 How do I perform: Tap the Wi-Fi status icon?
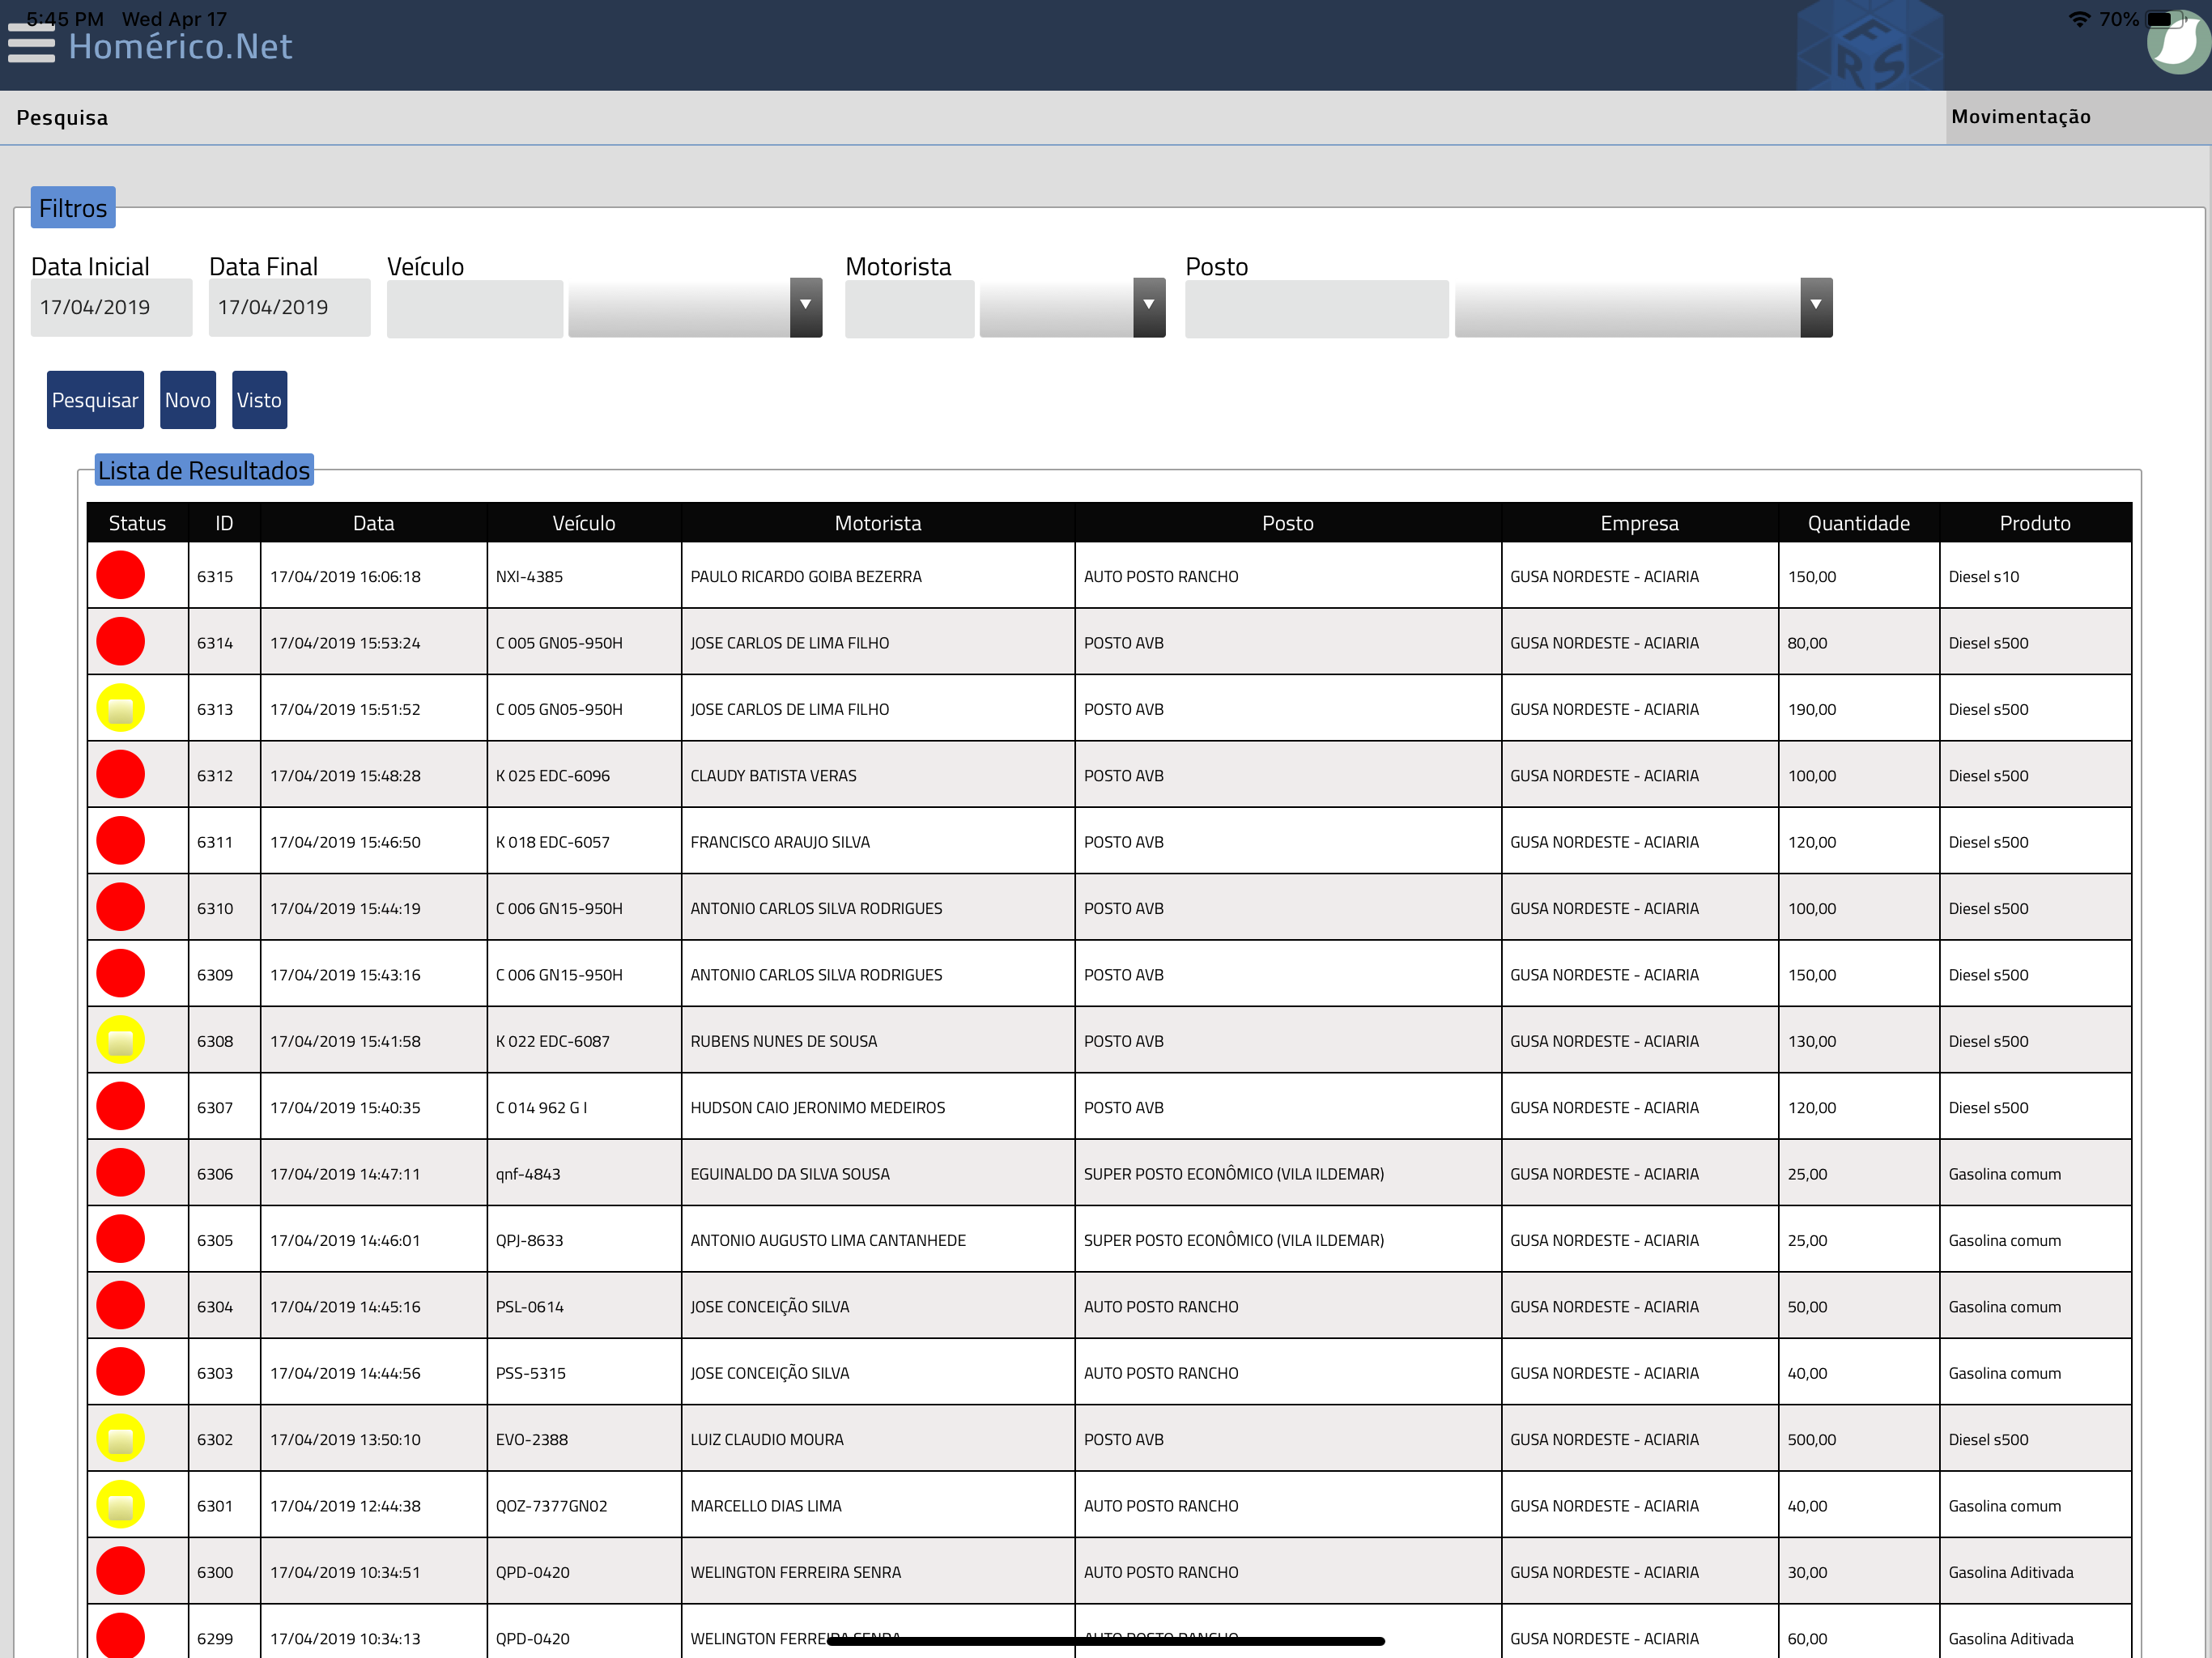point(2079,19)
